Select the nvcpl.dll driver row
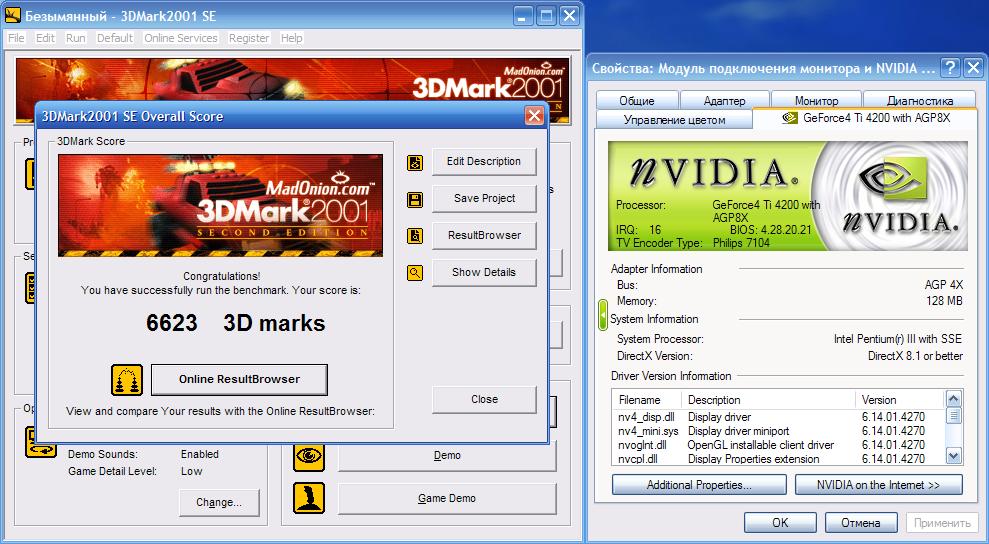Screen dimensions: 989x544 click(778, 459)
